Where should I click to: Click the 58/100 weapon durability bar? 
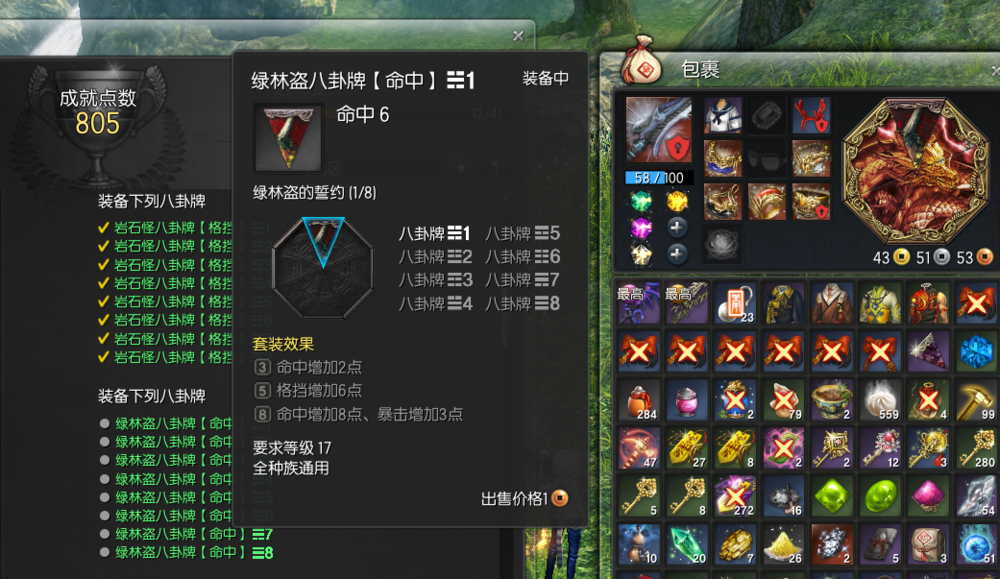[x=659, y=178]
